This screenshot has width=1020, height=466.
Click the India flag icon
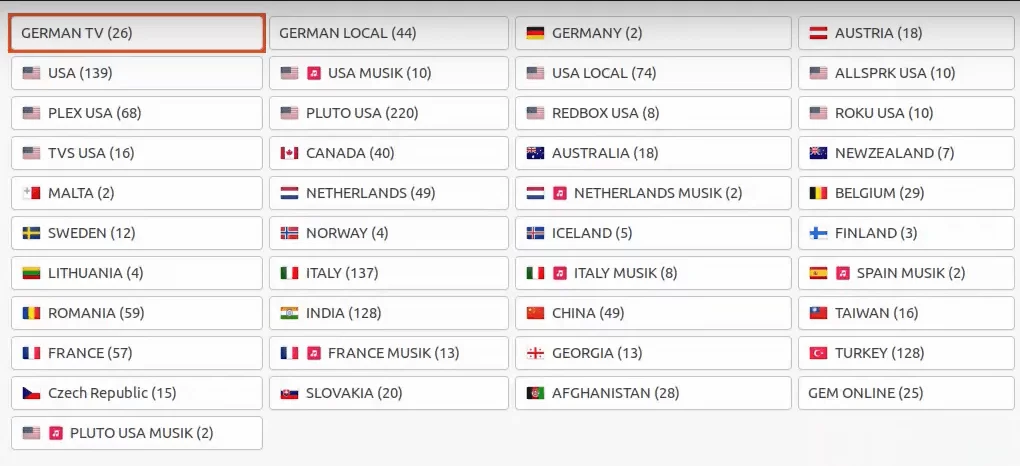point(290,313)
